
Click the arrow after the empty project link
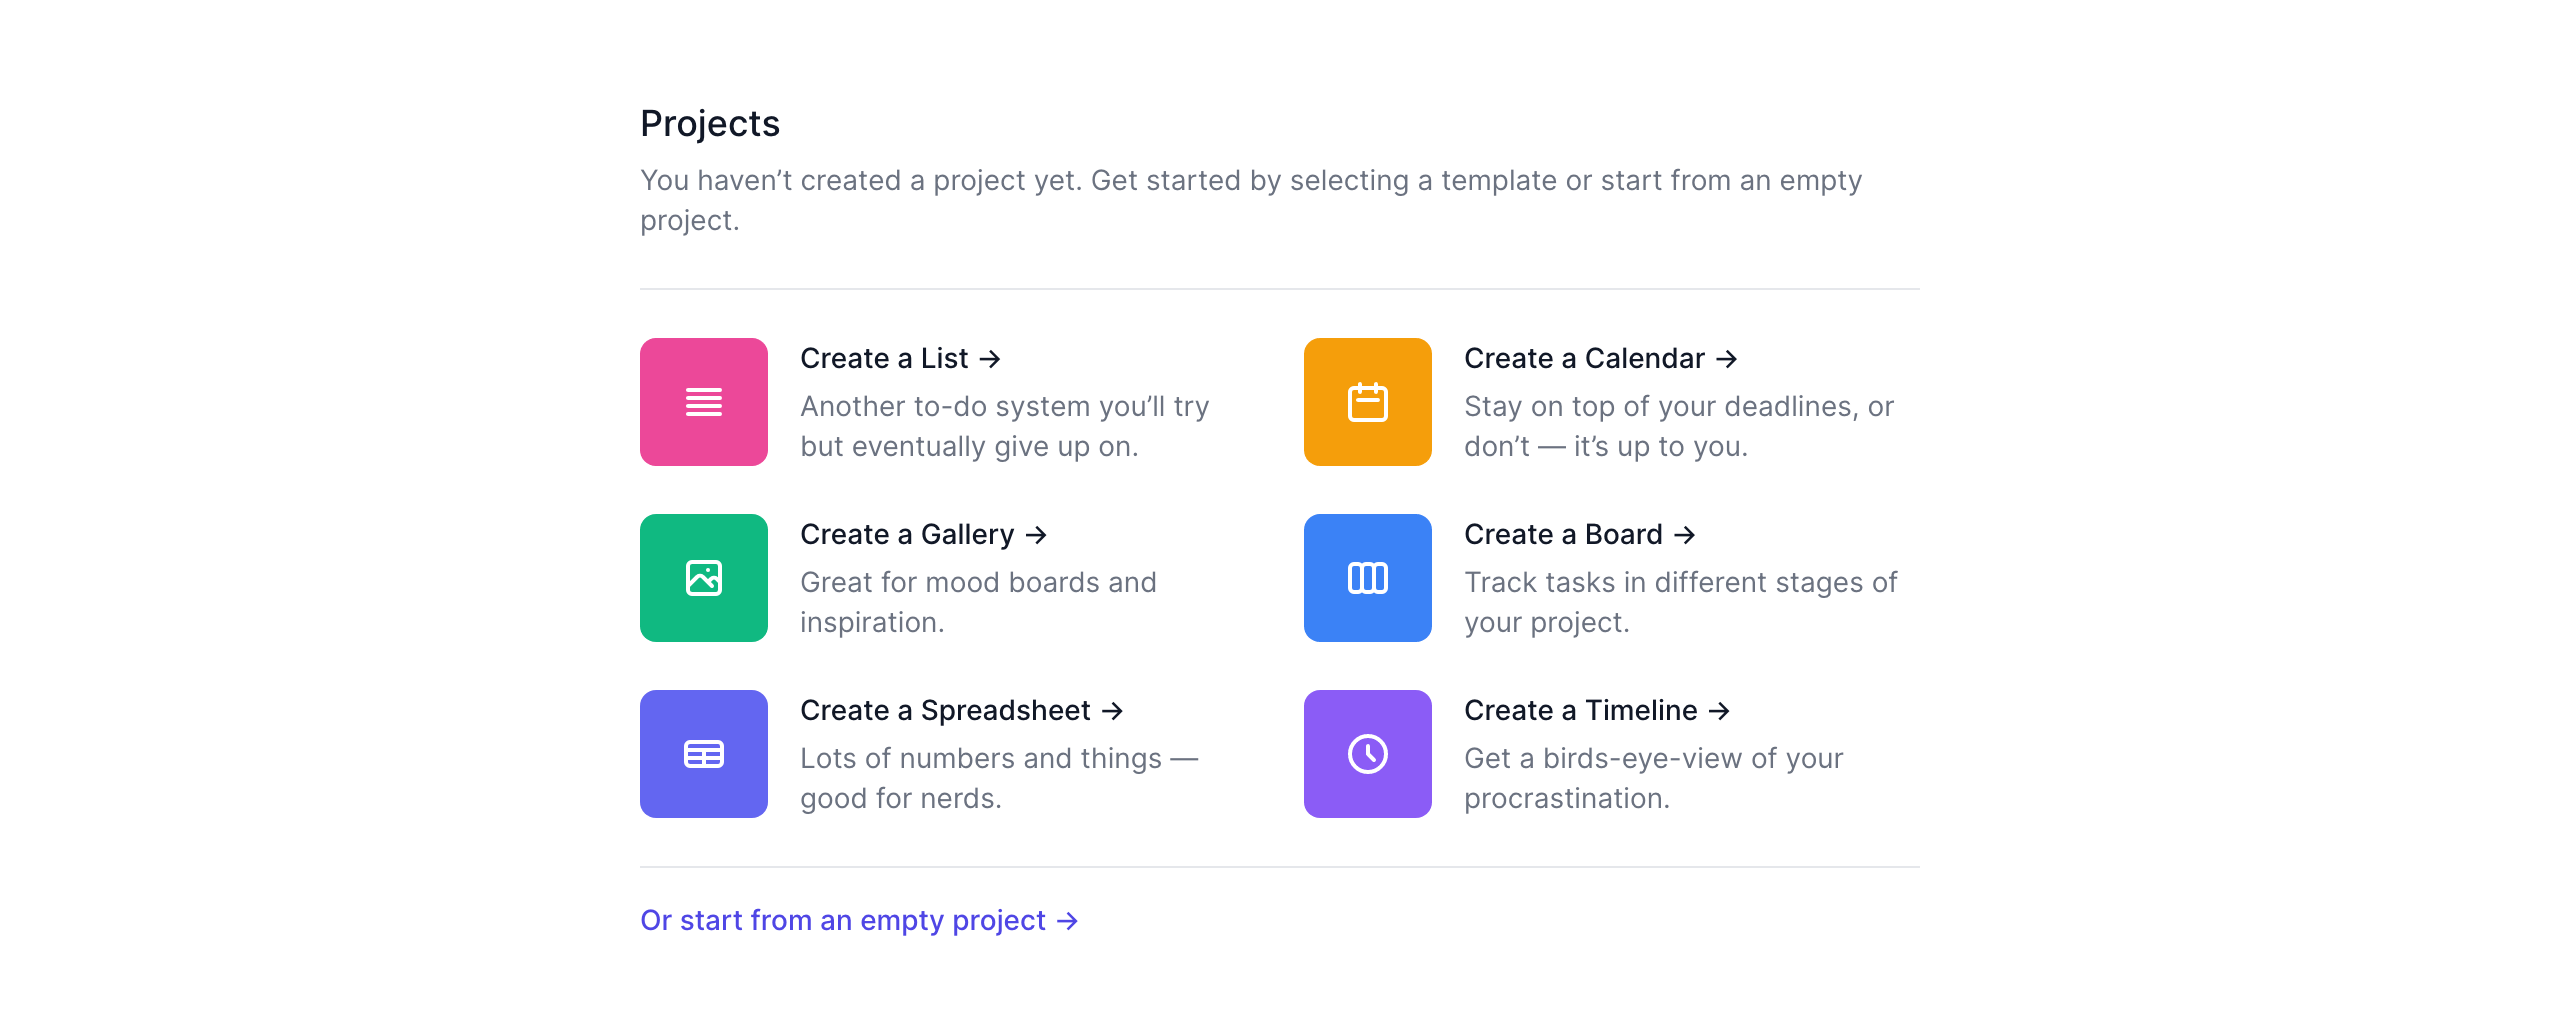coord(1068,921)
